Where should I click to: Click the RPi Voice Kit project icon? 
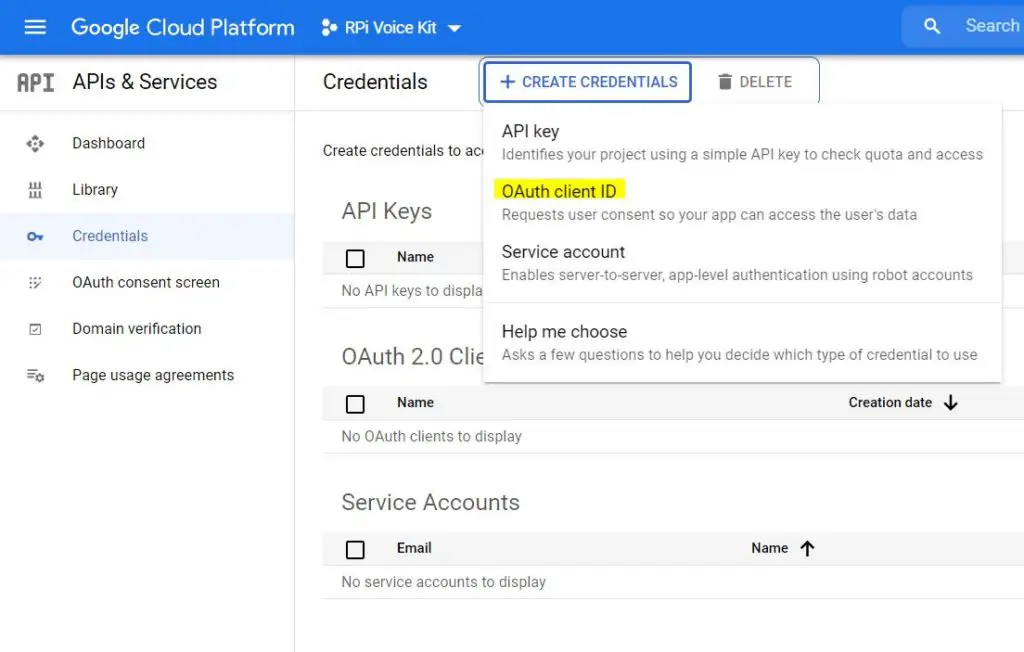[329, 27]
